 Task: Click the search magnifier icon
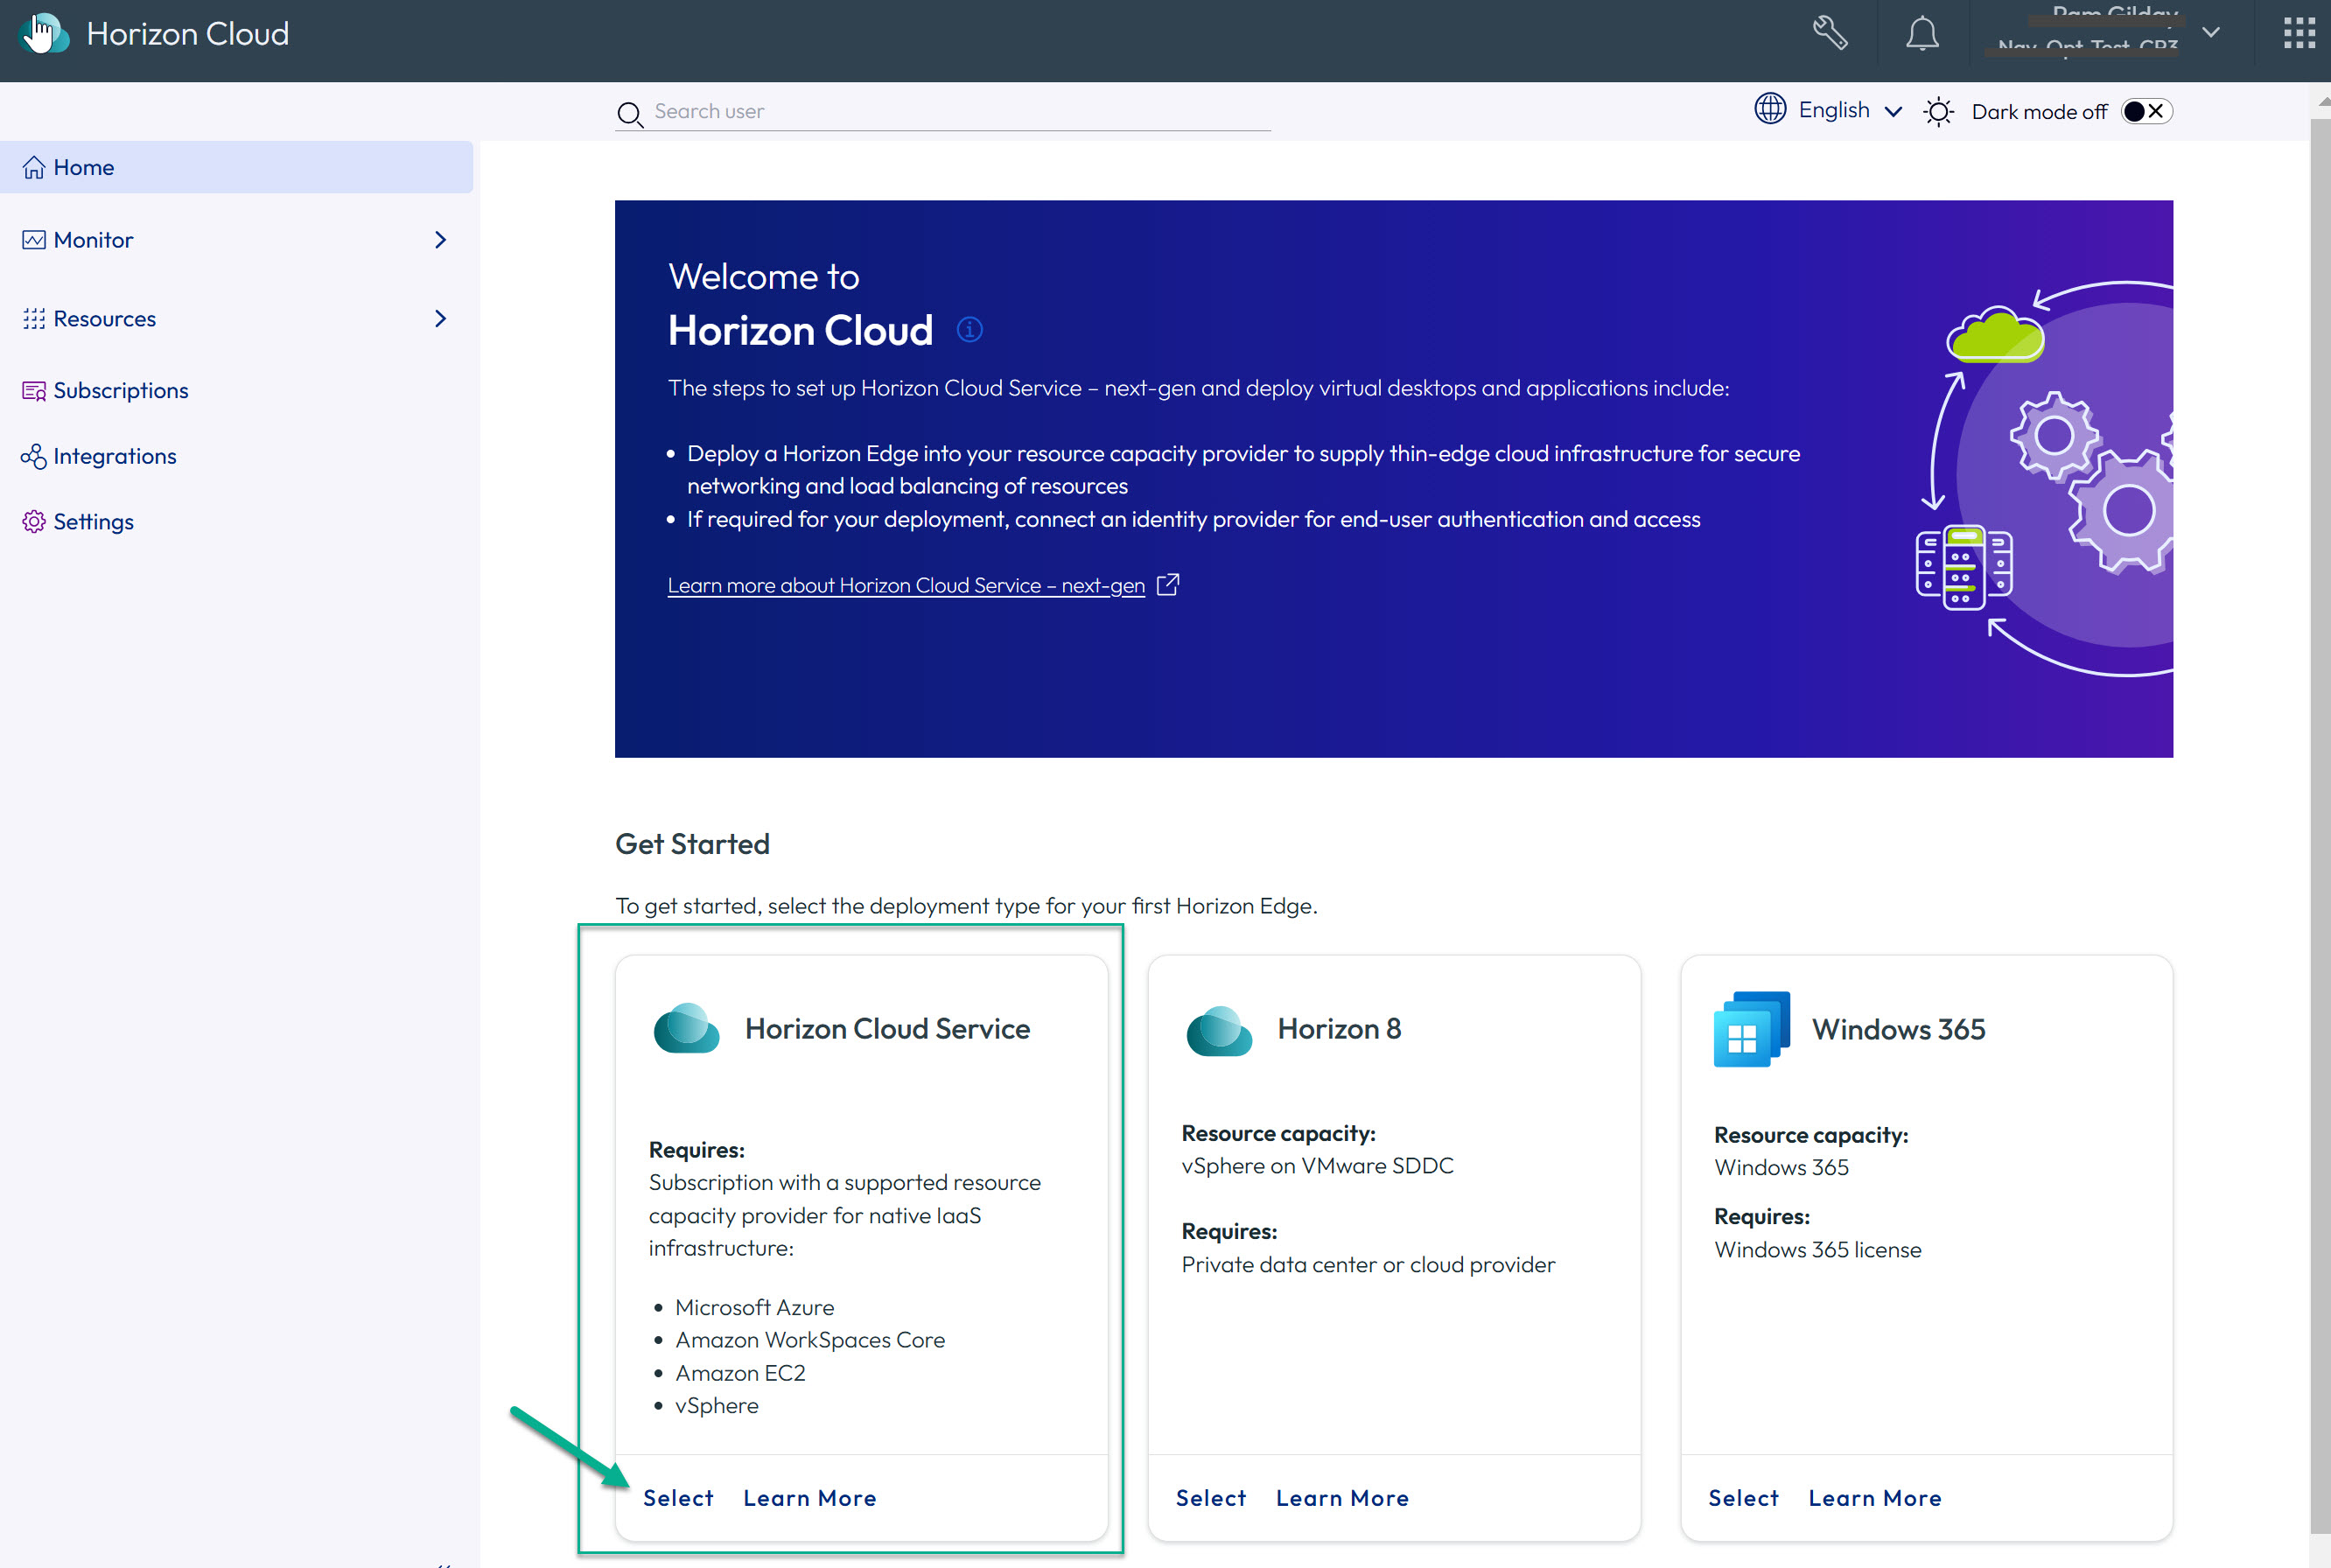629,114
